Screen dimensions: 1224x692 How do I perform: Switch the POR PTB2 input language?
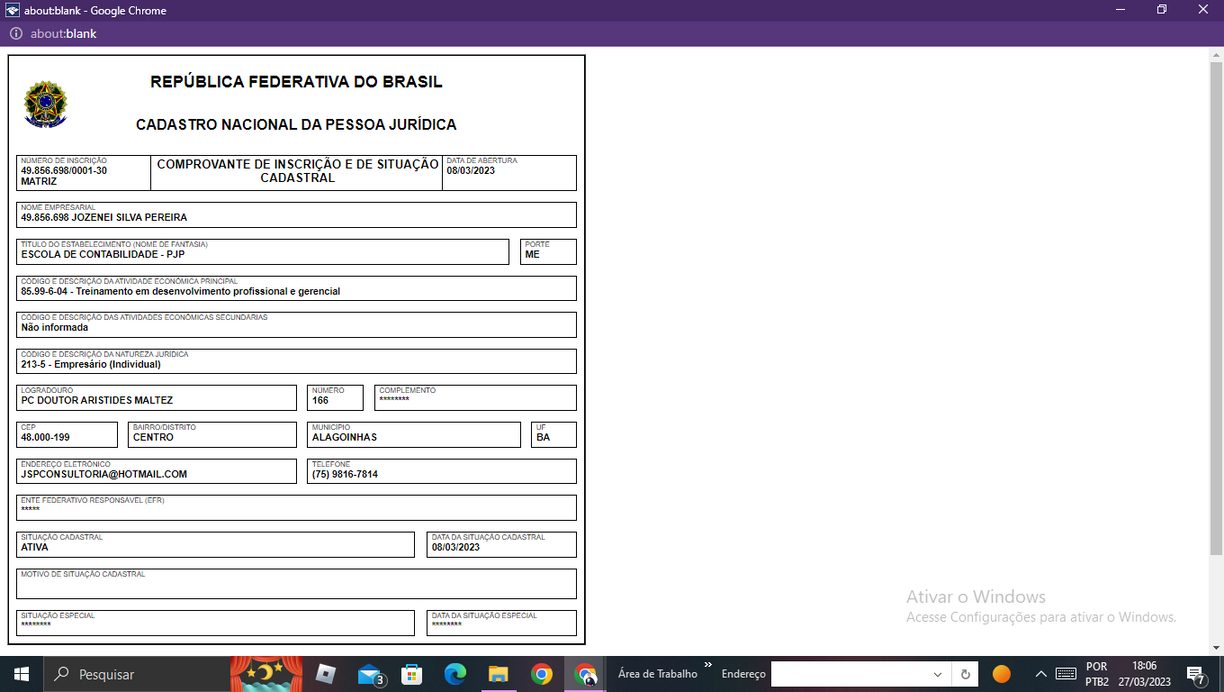click(1097, 674)
